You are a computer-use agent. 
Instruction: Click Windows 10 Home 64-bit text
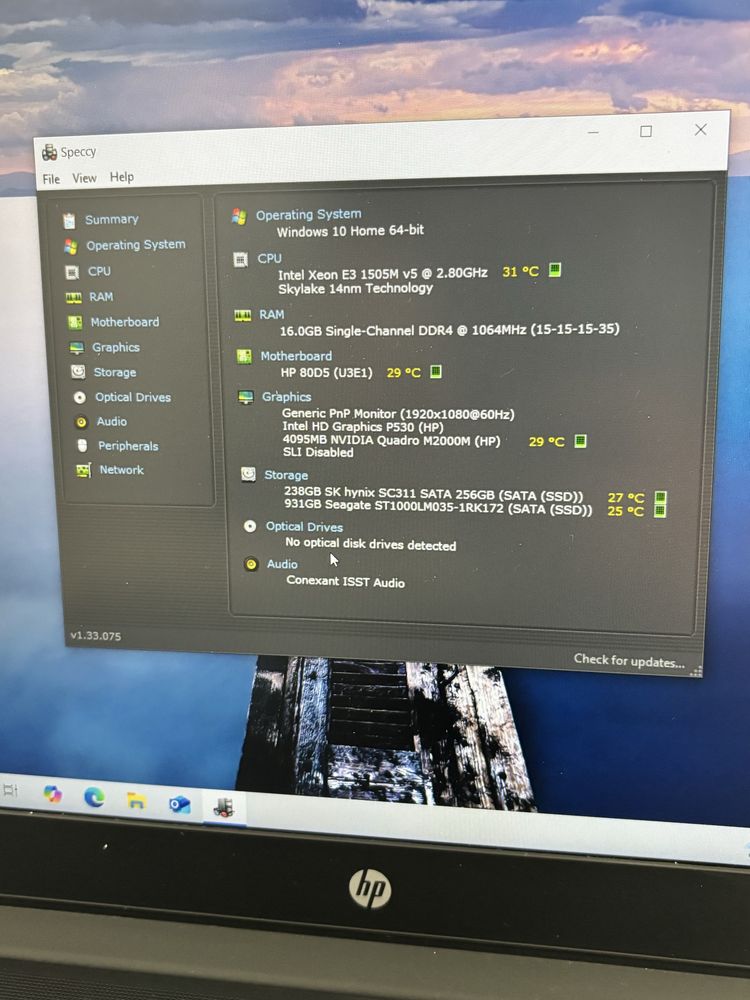pyautogui.click(x=350, y=231)
